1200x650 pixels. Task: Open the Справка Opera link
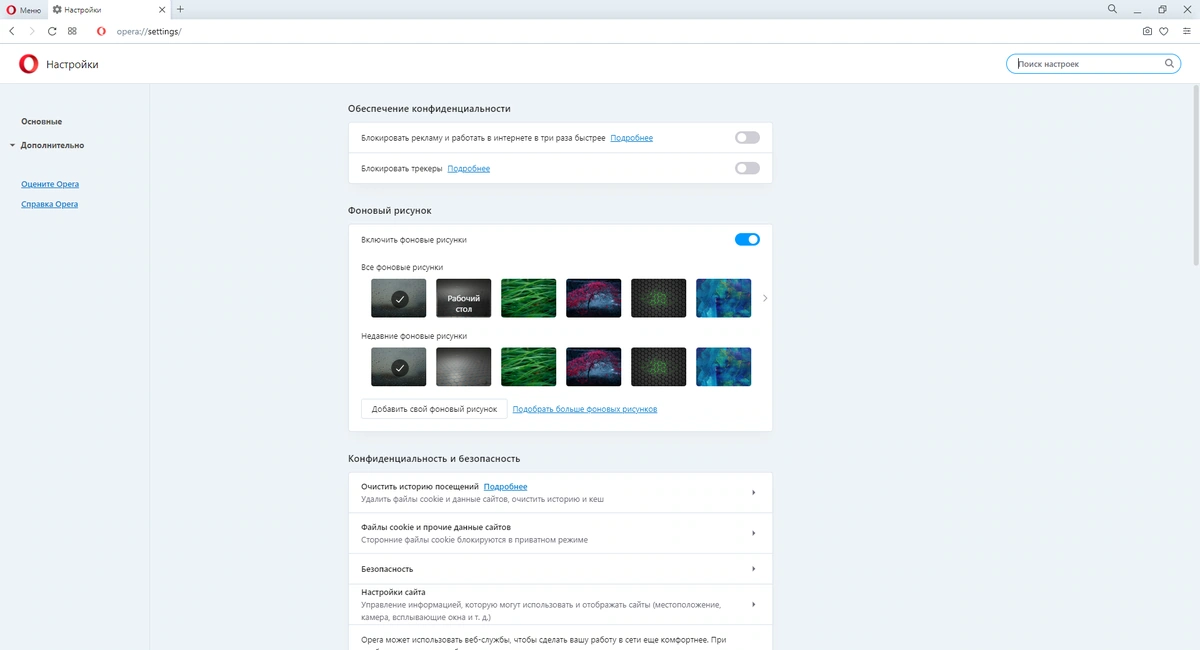(x=49, y=204)
